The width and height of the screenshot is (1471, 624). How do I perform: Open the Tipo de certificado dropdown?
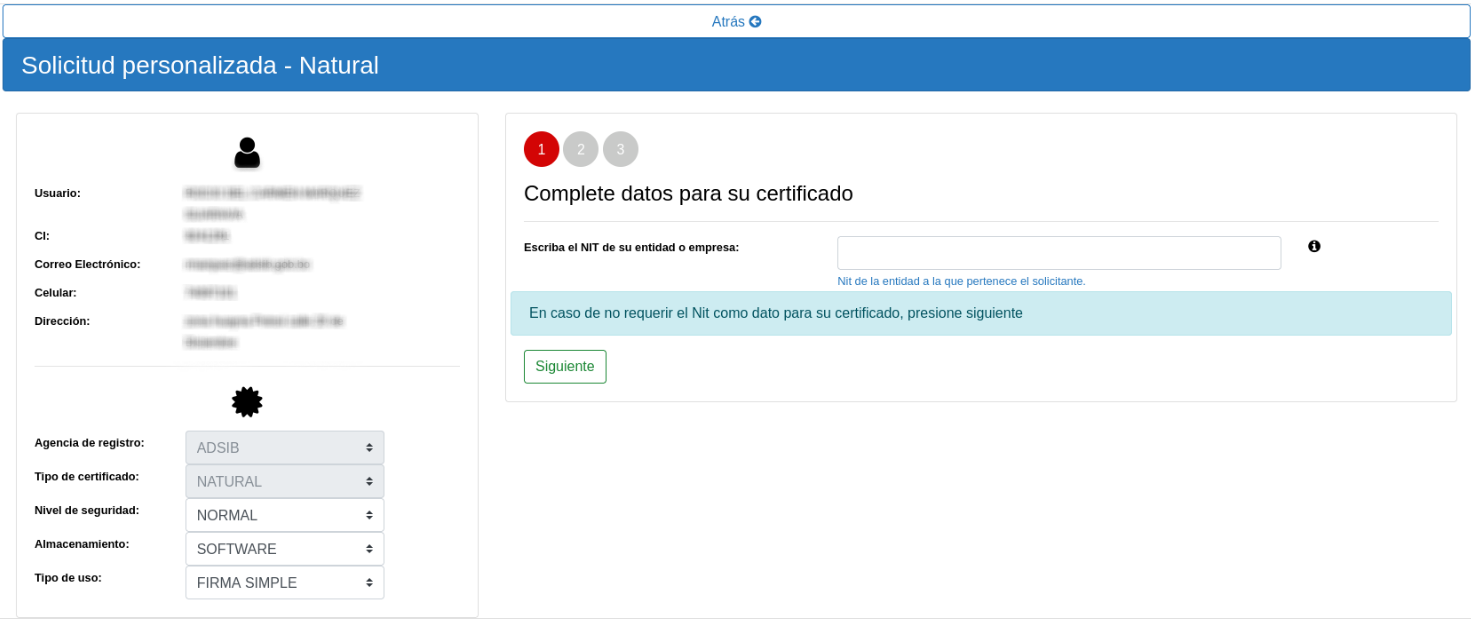284,482
